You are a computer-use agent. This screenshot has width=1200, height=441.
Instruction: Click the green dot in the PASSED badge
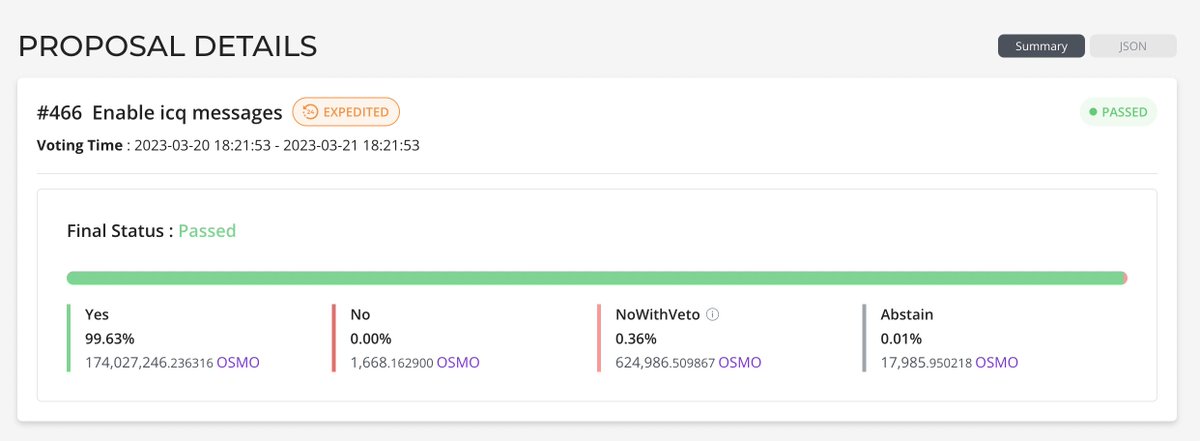click(1093, 112)
